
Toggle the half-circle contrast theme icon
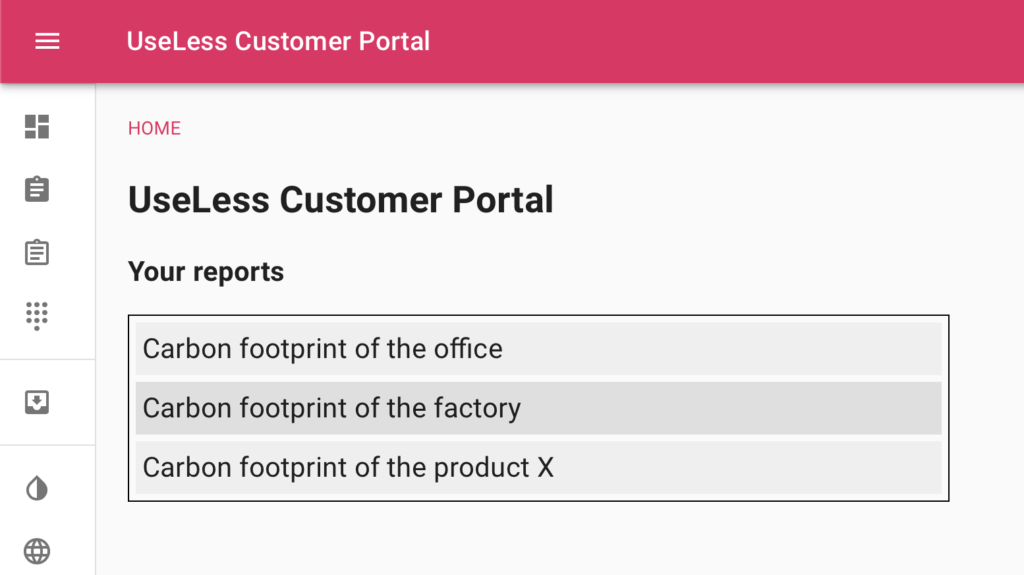(37, 488)
